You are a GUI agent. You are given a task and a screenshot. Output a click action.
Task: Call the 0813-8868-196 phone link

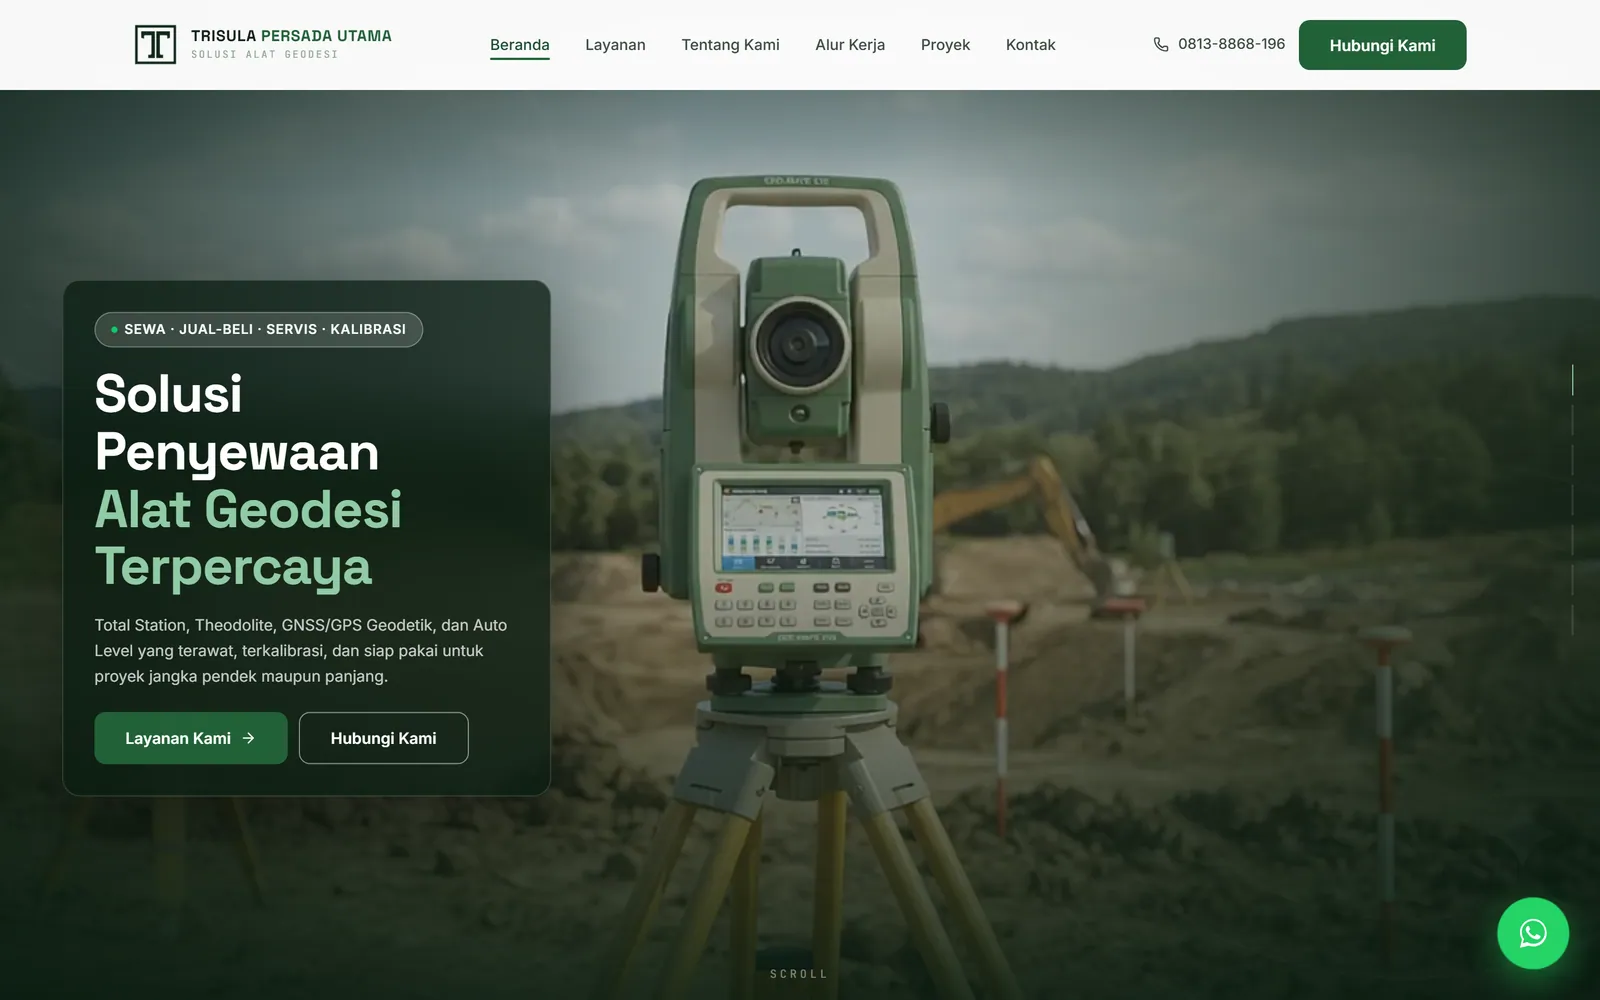pos(1219,45)
